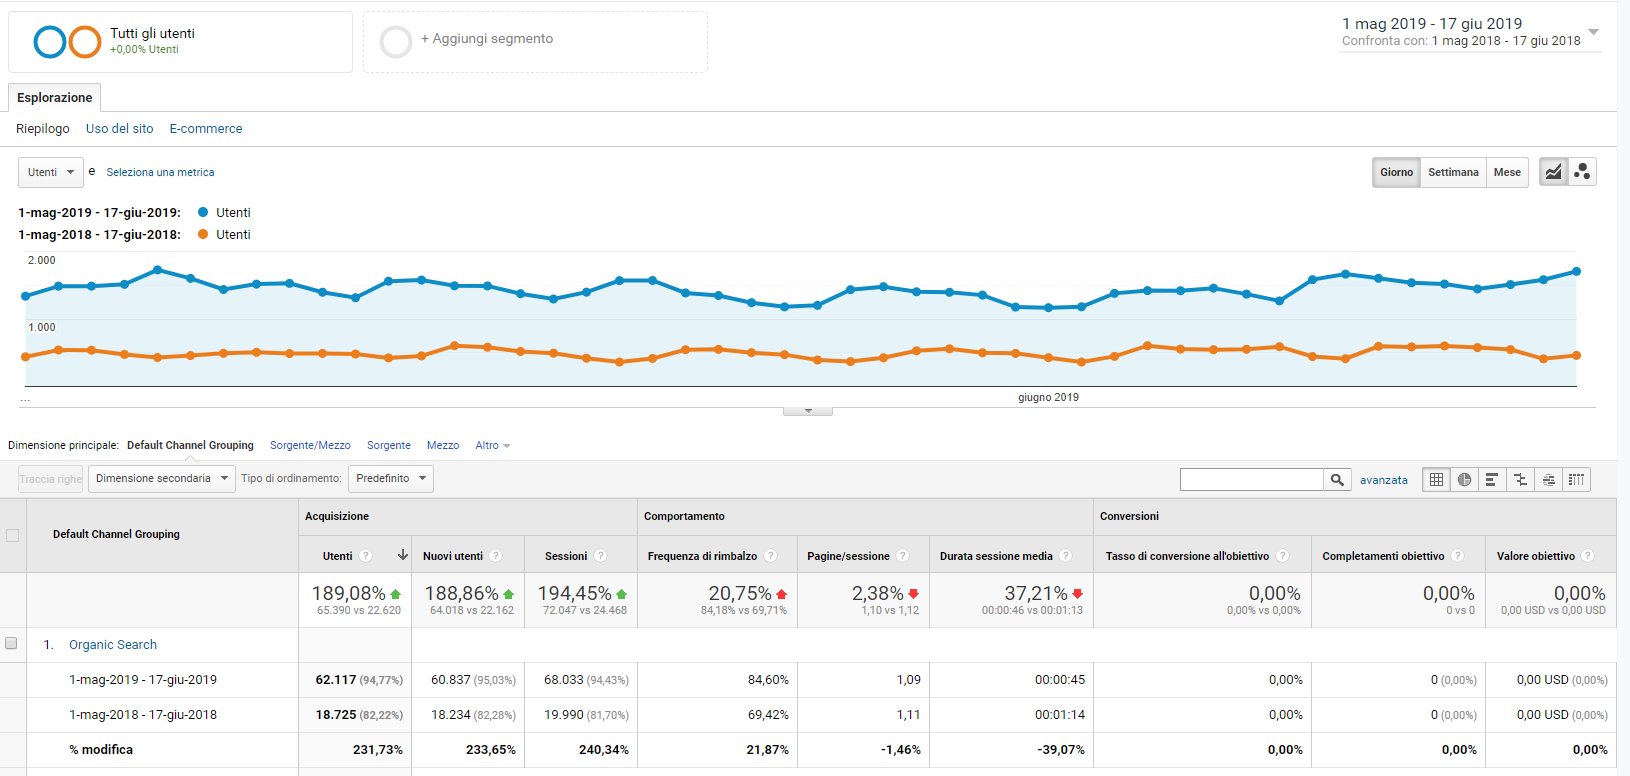
Task: Select the pivot table view icon
Action: pos(1576,480)
